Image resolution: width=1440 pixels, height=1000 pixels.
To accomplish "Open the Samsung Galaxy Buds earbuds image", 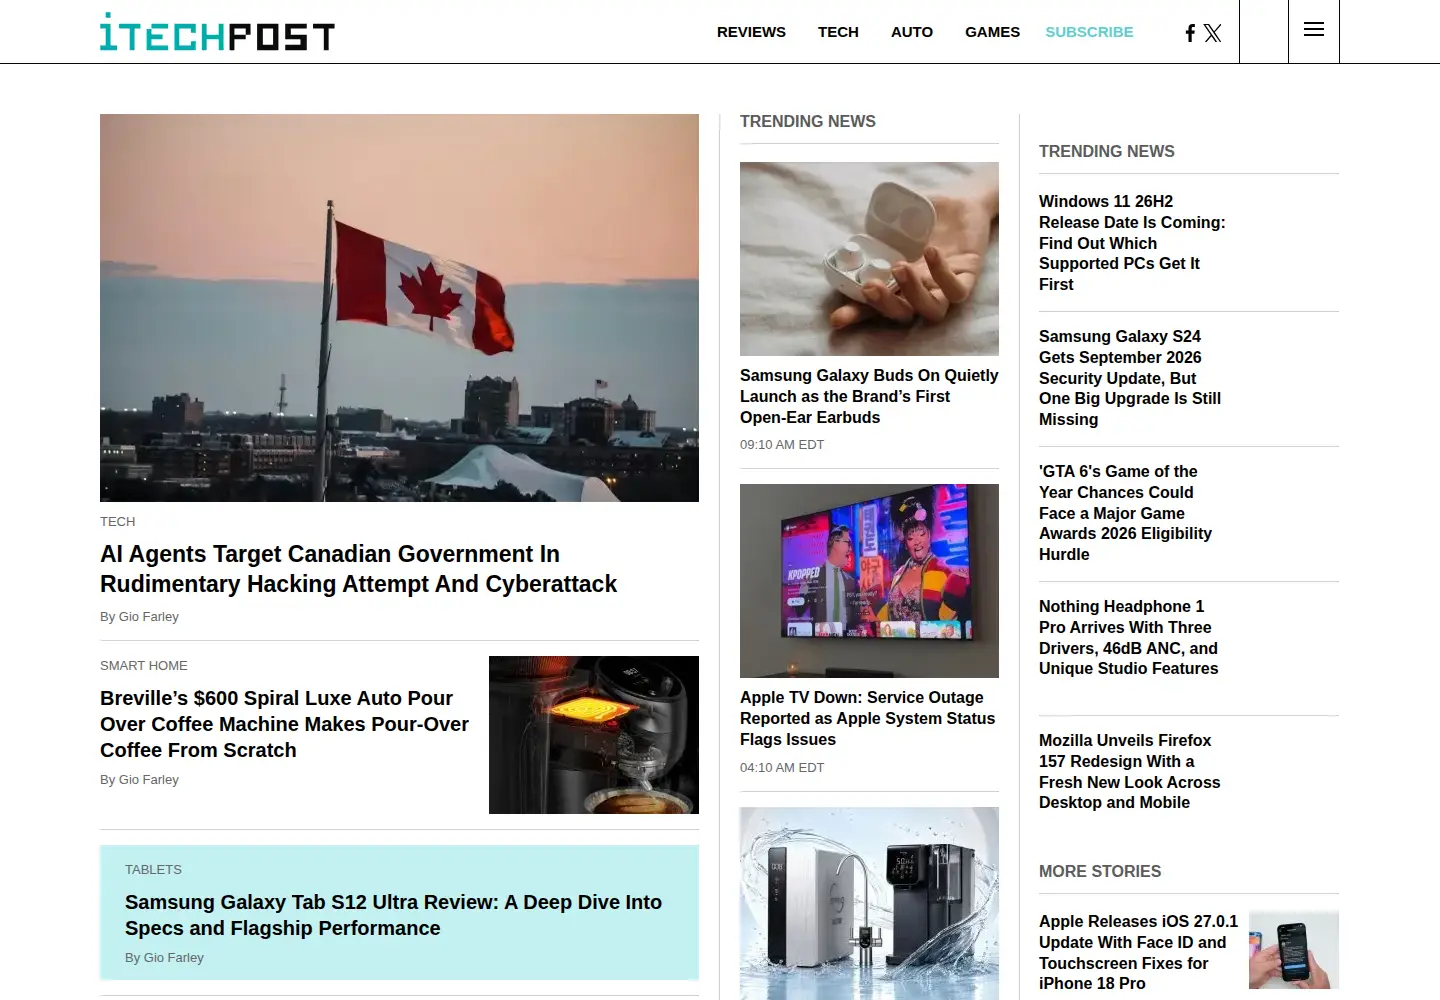I will (x=869, y=259).
